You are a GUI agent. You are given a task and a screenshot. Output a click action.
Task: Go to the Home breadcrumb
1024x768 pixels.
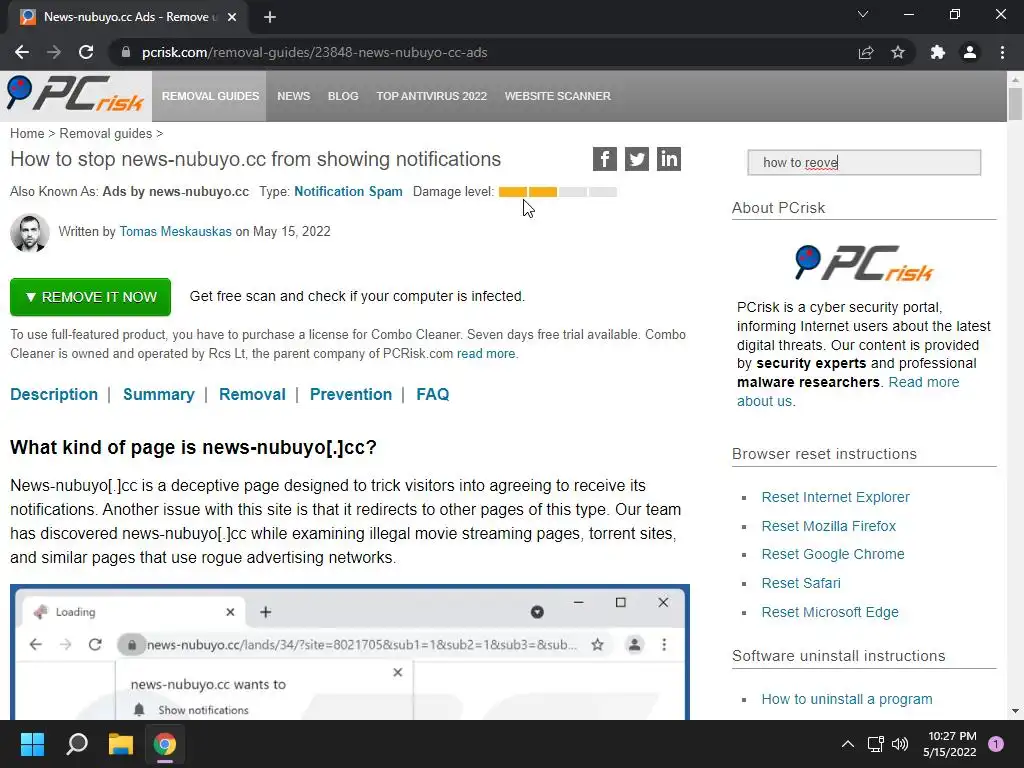click(27, 133)
